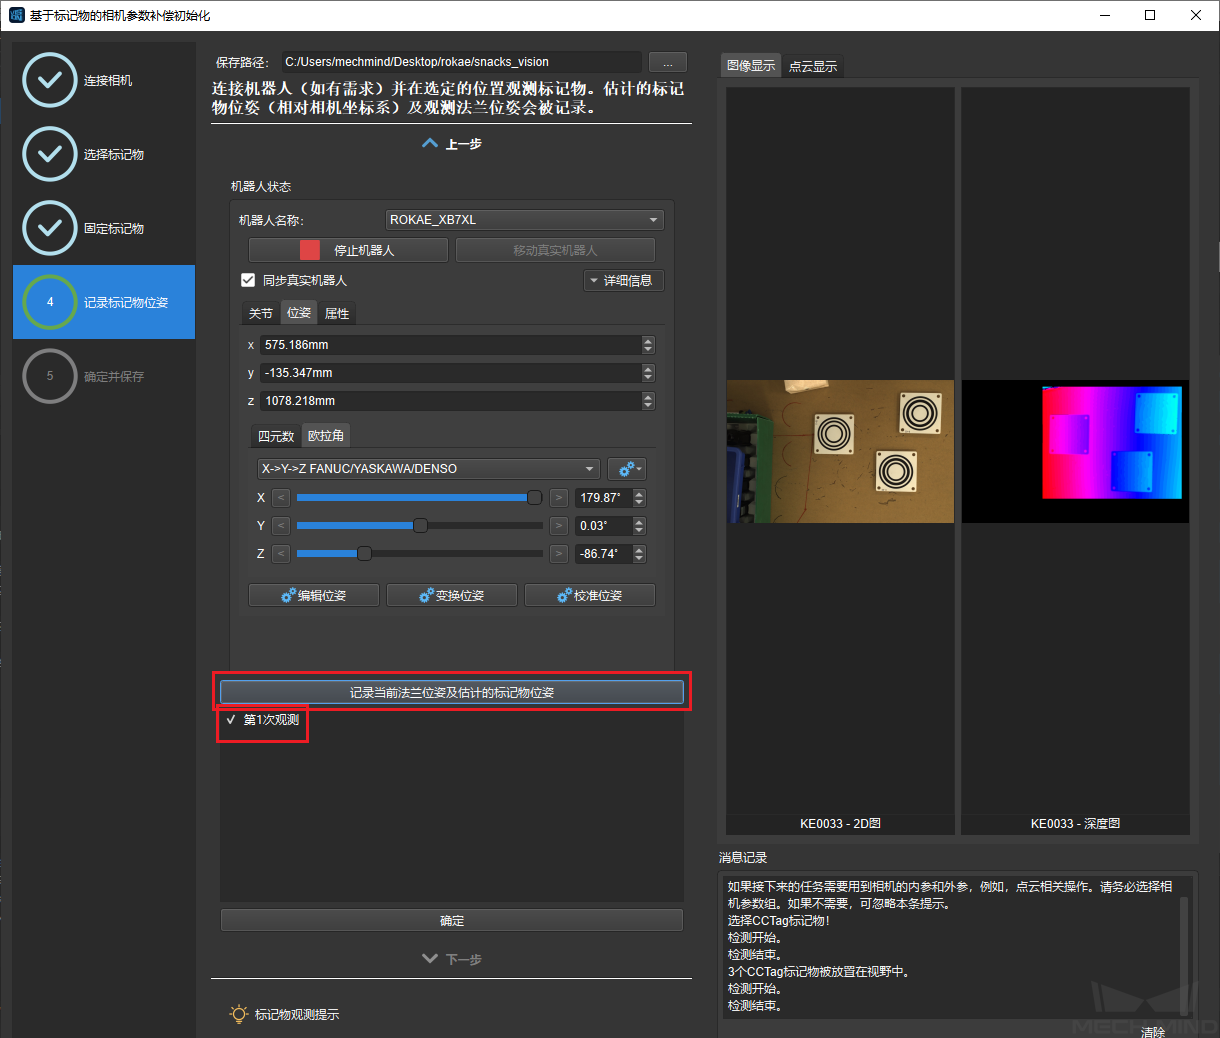Image resolution: width=1220 pixels, height=1038 pixels.
Task: Switch to the 四元数 quaternion tab
Action: pyautogui.click(x=275, y=436)
